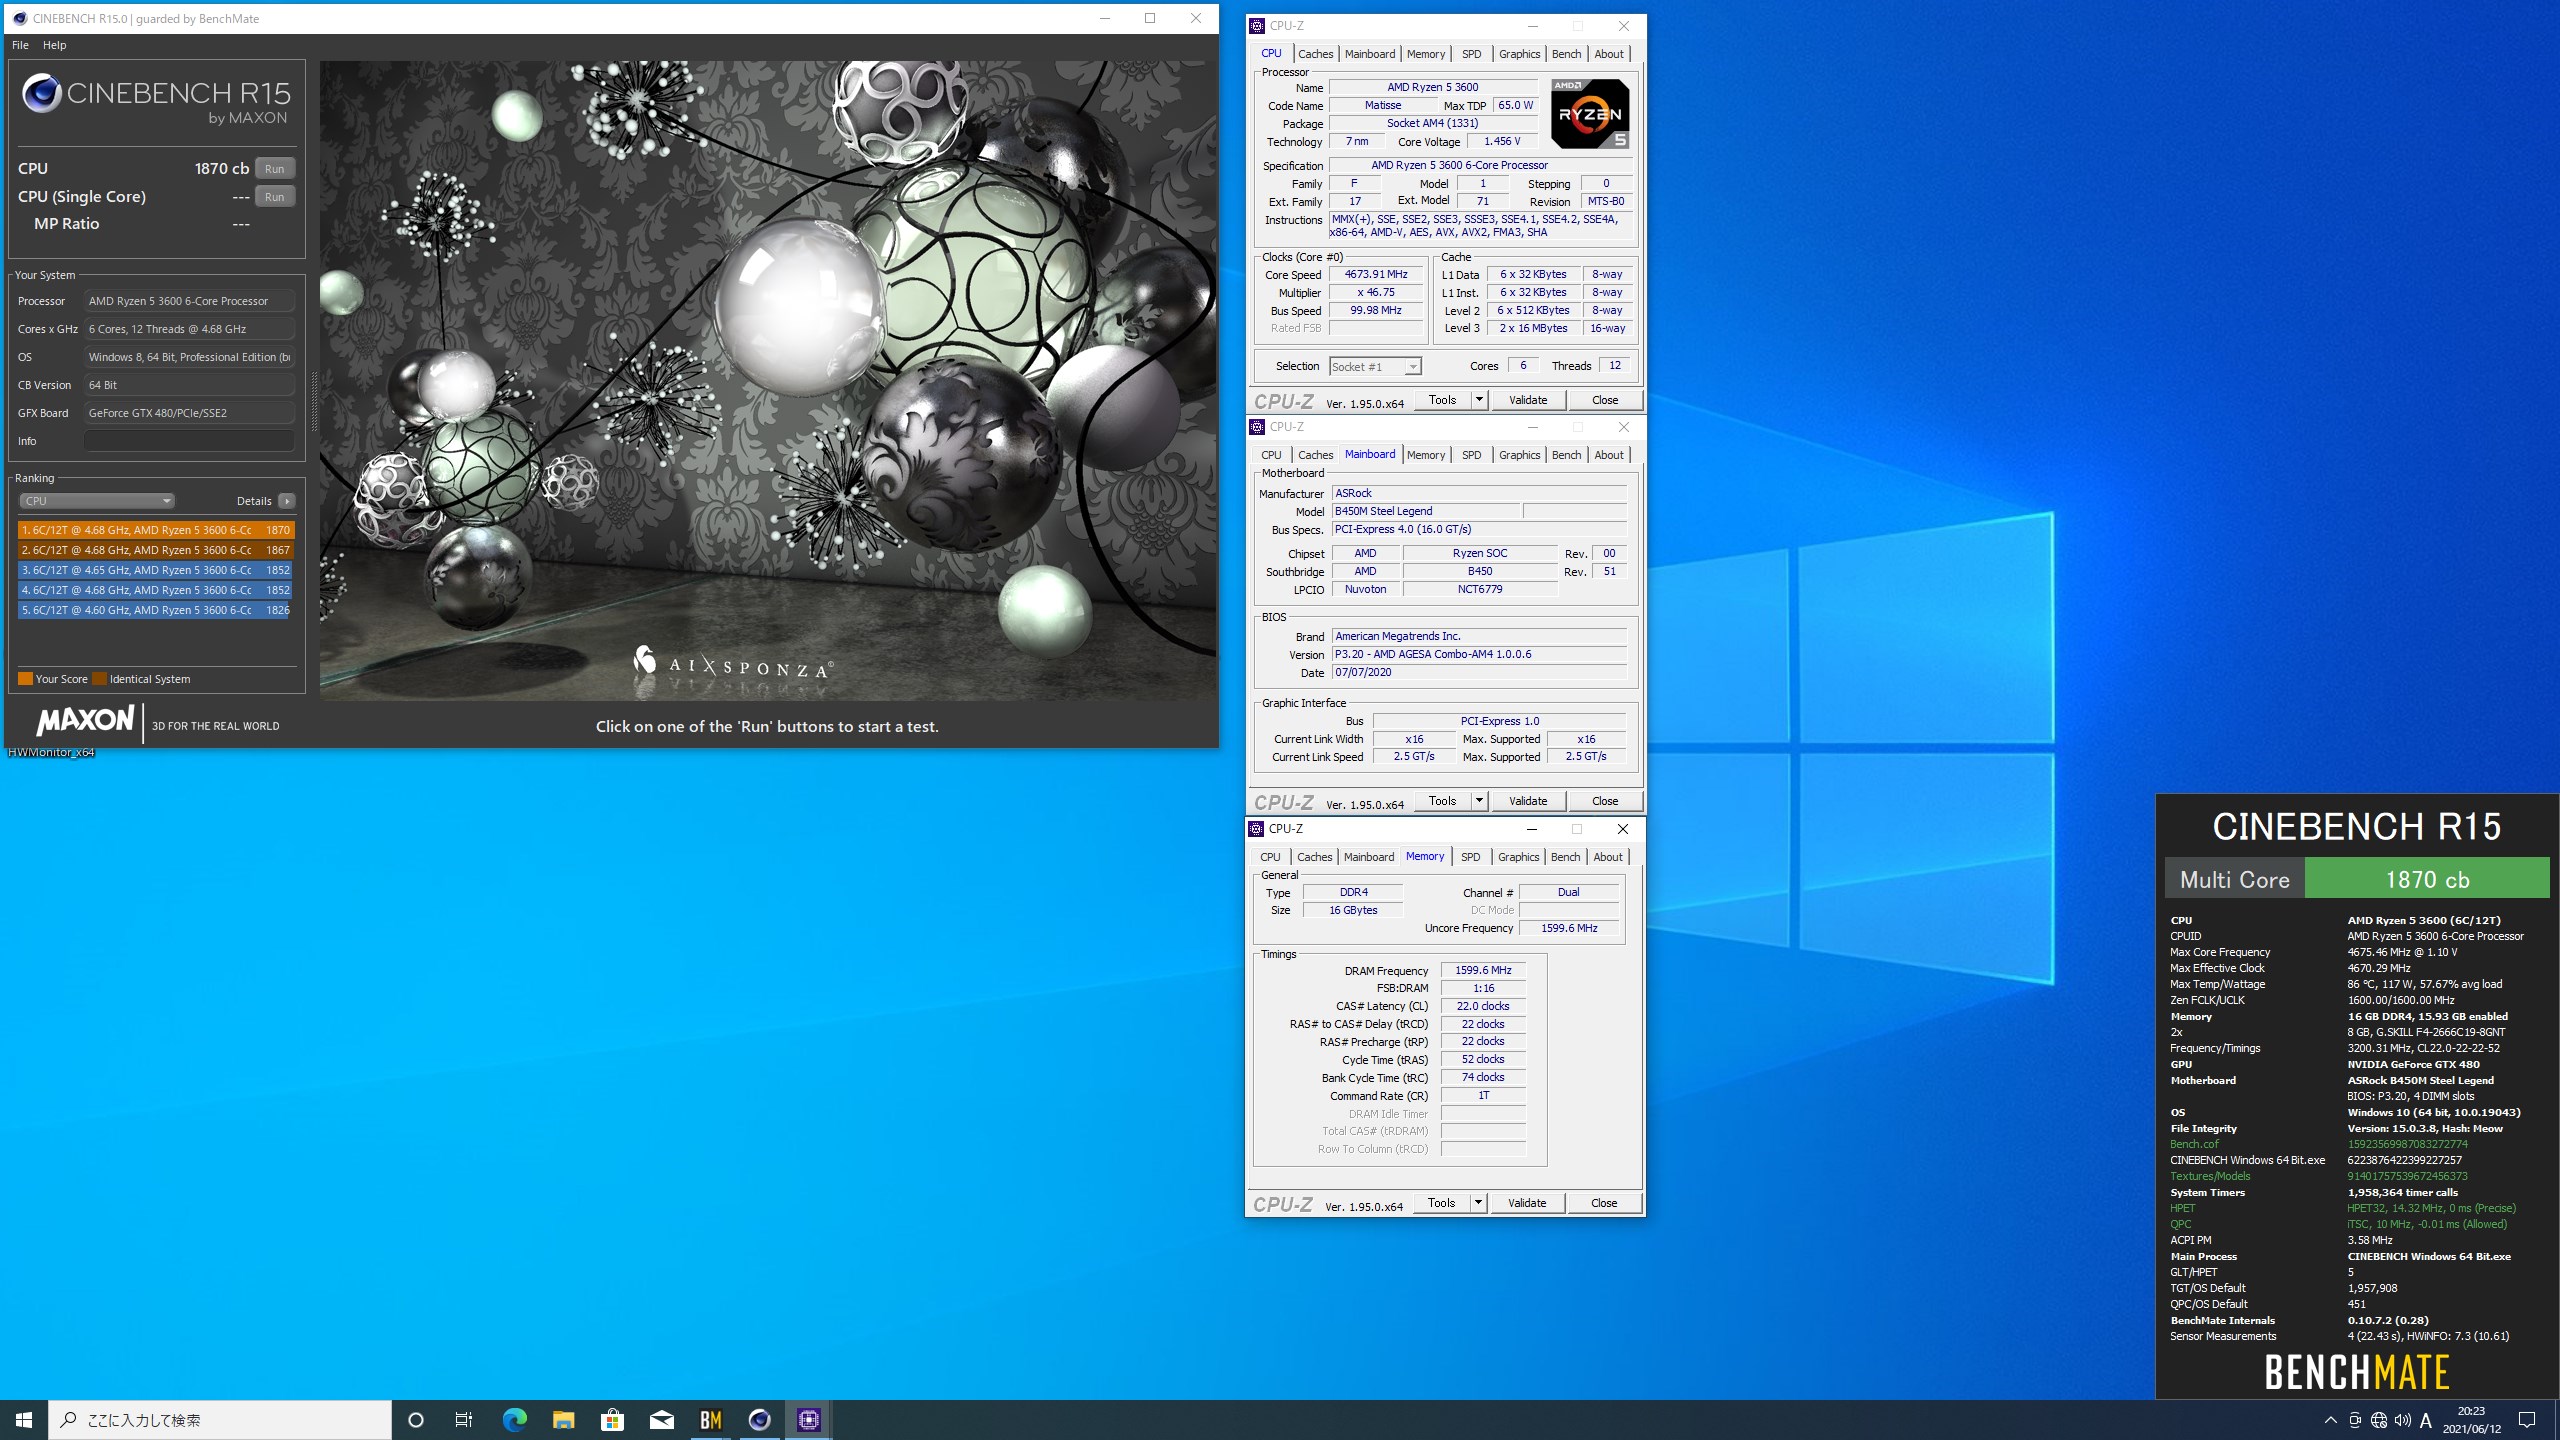
Task: Open Cortana circle icon in taskbar
Action: pos(416,1419)
